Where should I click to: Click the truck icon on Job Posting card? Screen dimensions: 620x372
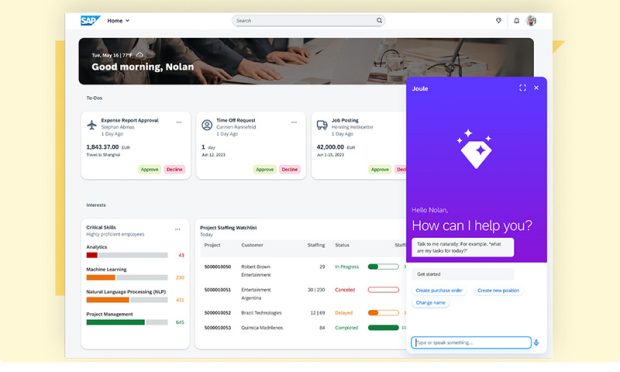(x=322, y=125)
